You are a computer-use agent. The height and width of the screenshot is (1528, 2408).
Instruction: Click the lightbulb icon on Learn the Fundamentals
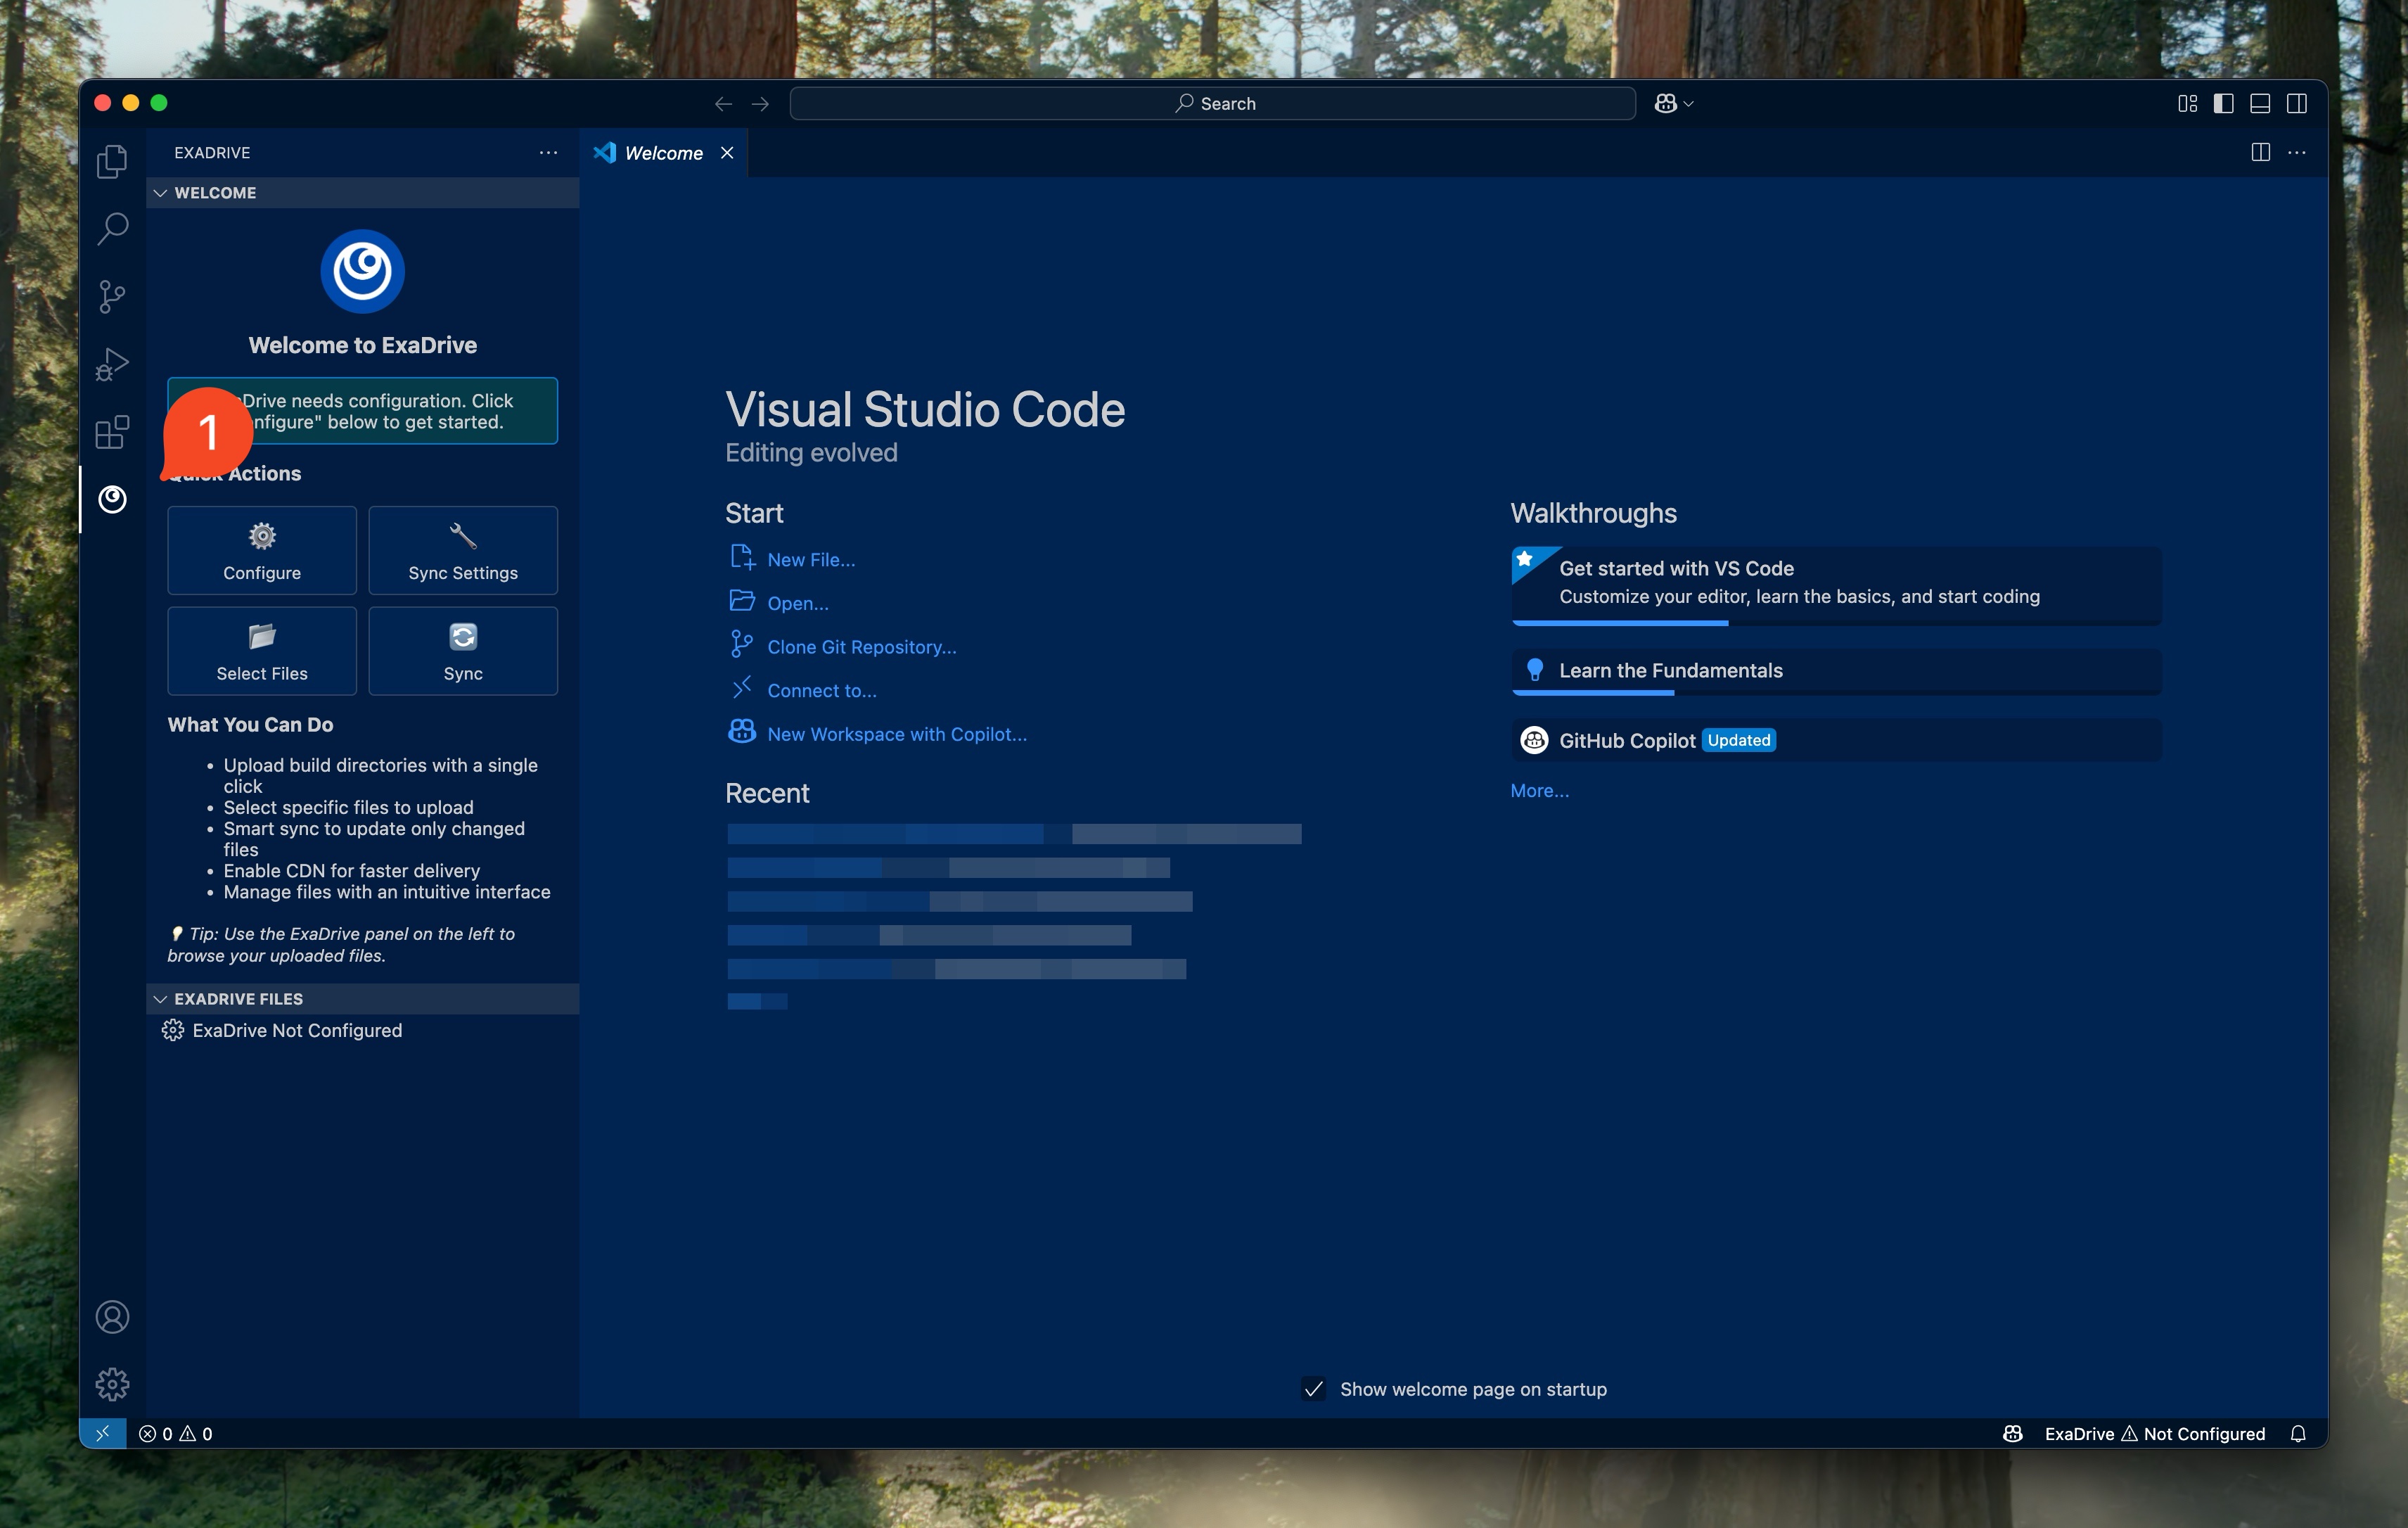click(1535, 670)
